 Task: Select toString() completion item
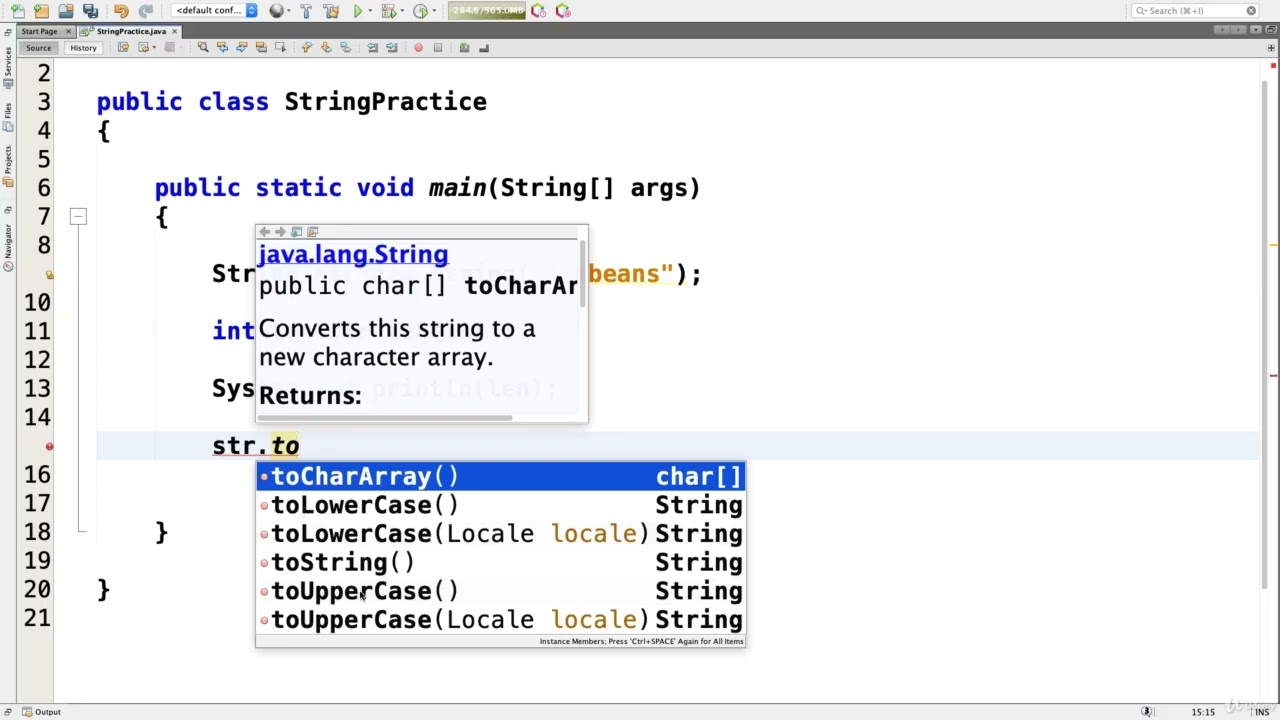click(500, 563)
